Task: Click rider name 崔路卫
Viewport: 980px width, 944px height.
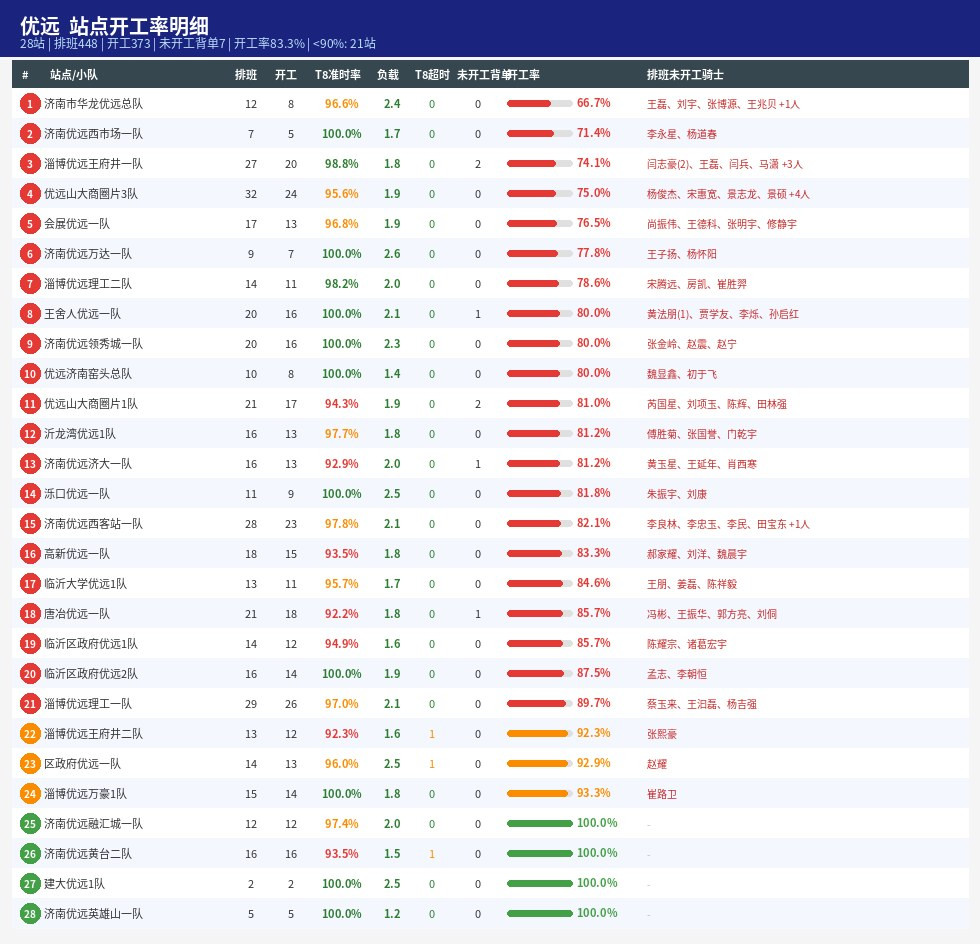Action: click(x=661, y=794)
